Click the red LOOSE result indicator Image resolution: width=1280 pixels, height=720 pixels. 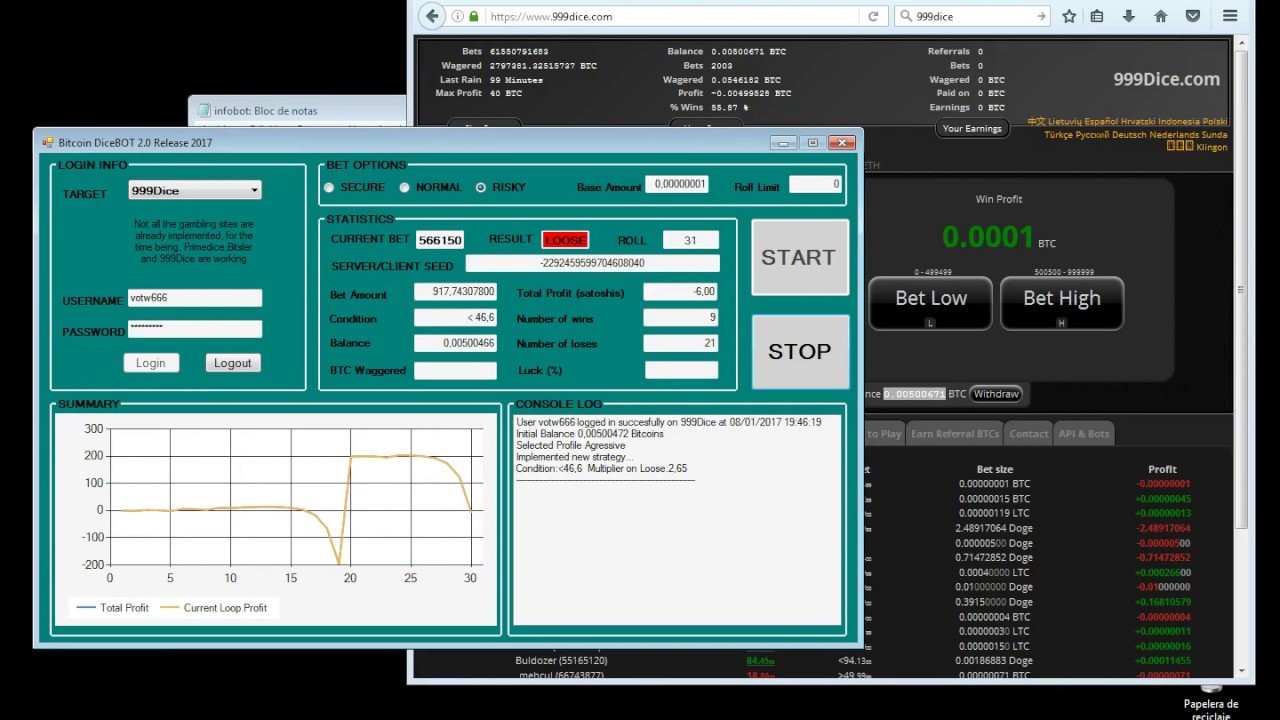point(565,240)
